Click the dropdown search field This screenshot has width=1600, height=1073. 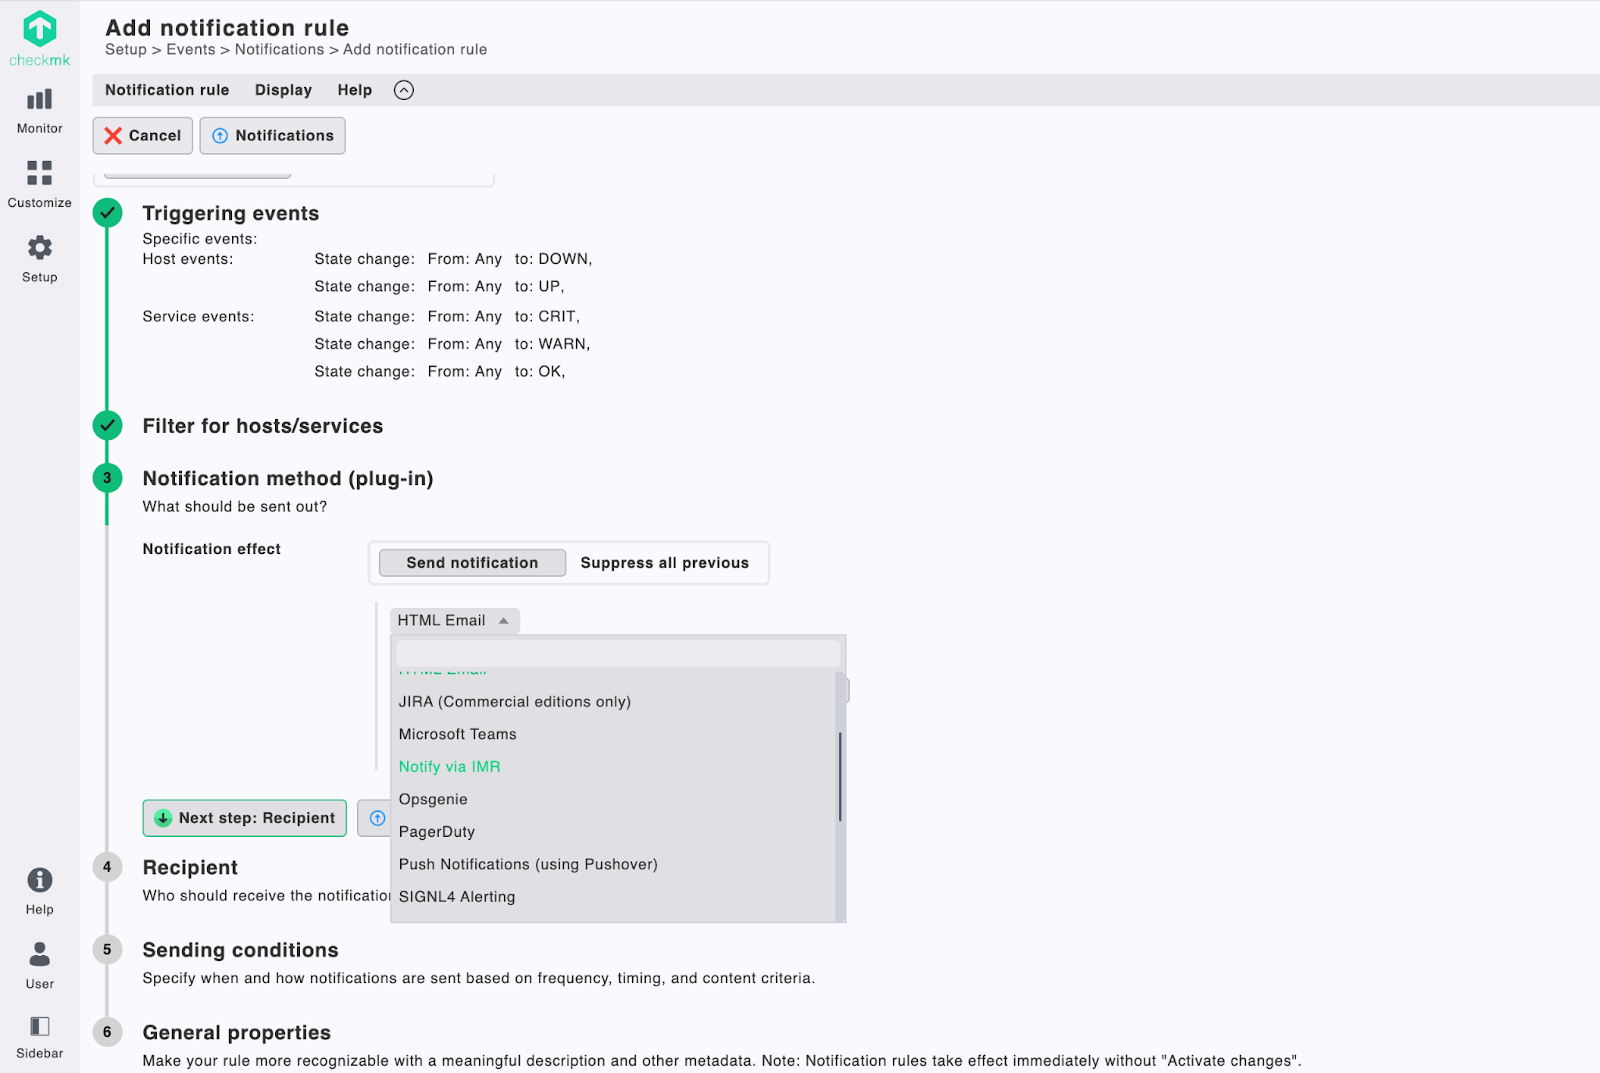618,654
